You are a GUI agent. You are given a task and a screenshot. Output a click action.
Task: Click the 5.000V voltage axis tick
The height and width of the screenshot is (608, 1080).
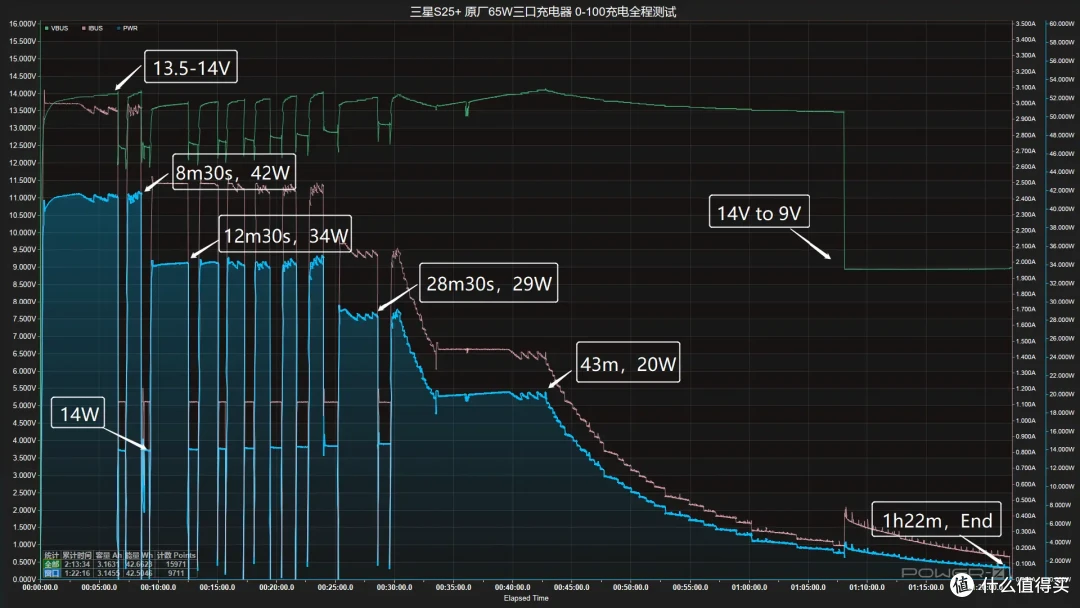[x=24, y=406]
